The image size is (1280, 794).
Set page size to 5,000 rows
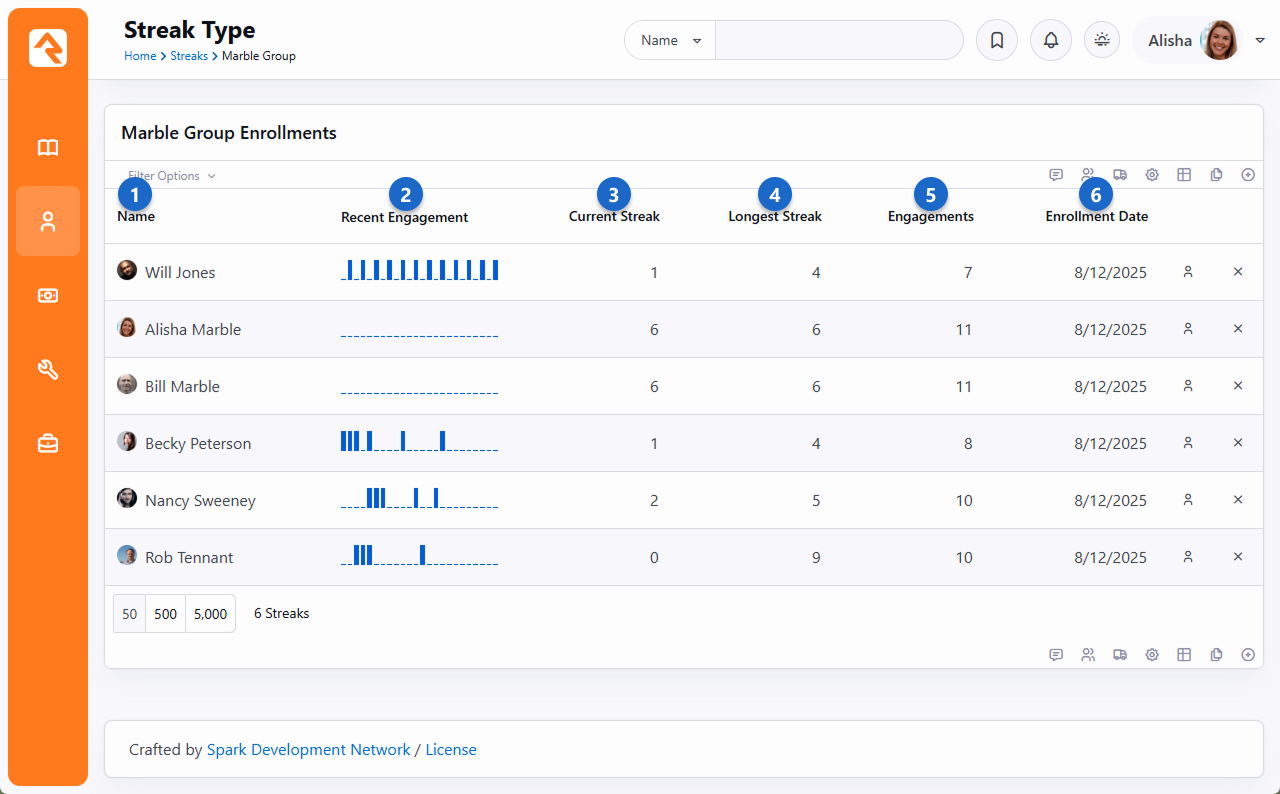coord(210,614)
